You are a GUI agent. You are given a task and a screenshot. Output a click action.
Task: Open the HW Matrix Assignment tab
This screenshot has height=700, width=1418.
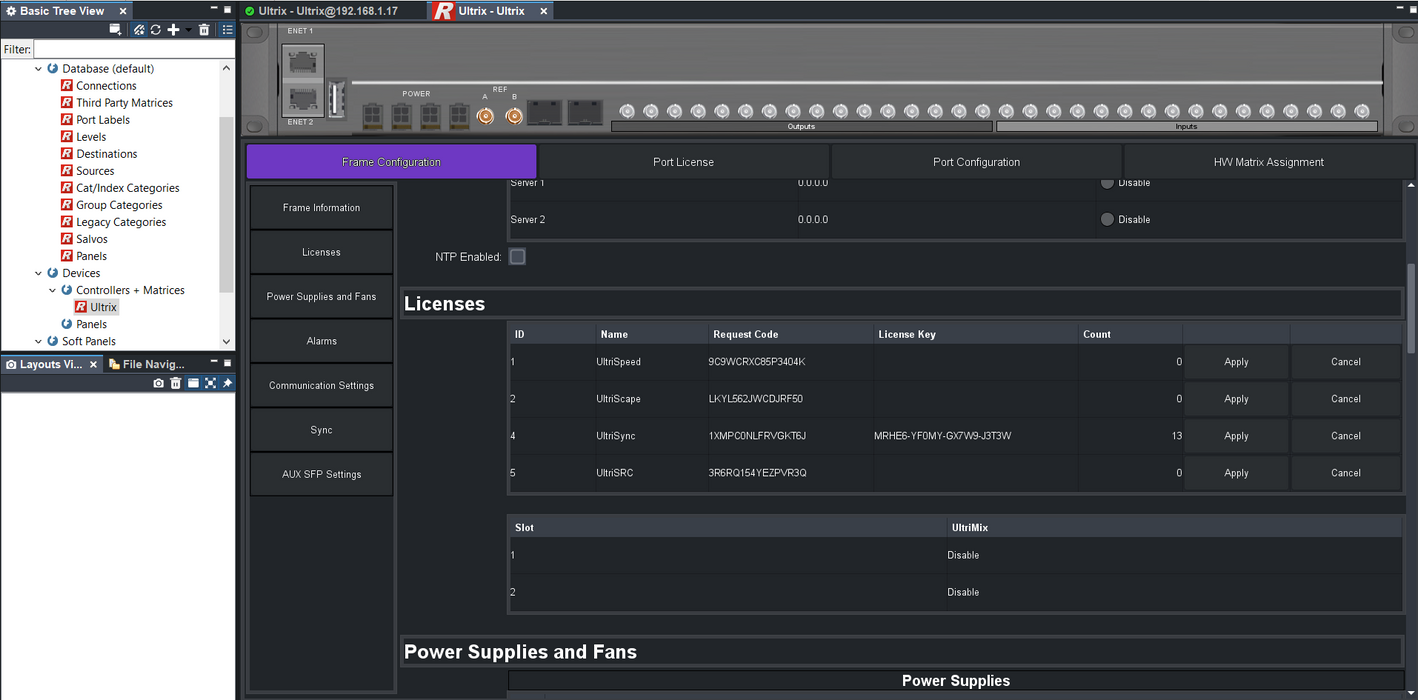[x=1269, y=162]
